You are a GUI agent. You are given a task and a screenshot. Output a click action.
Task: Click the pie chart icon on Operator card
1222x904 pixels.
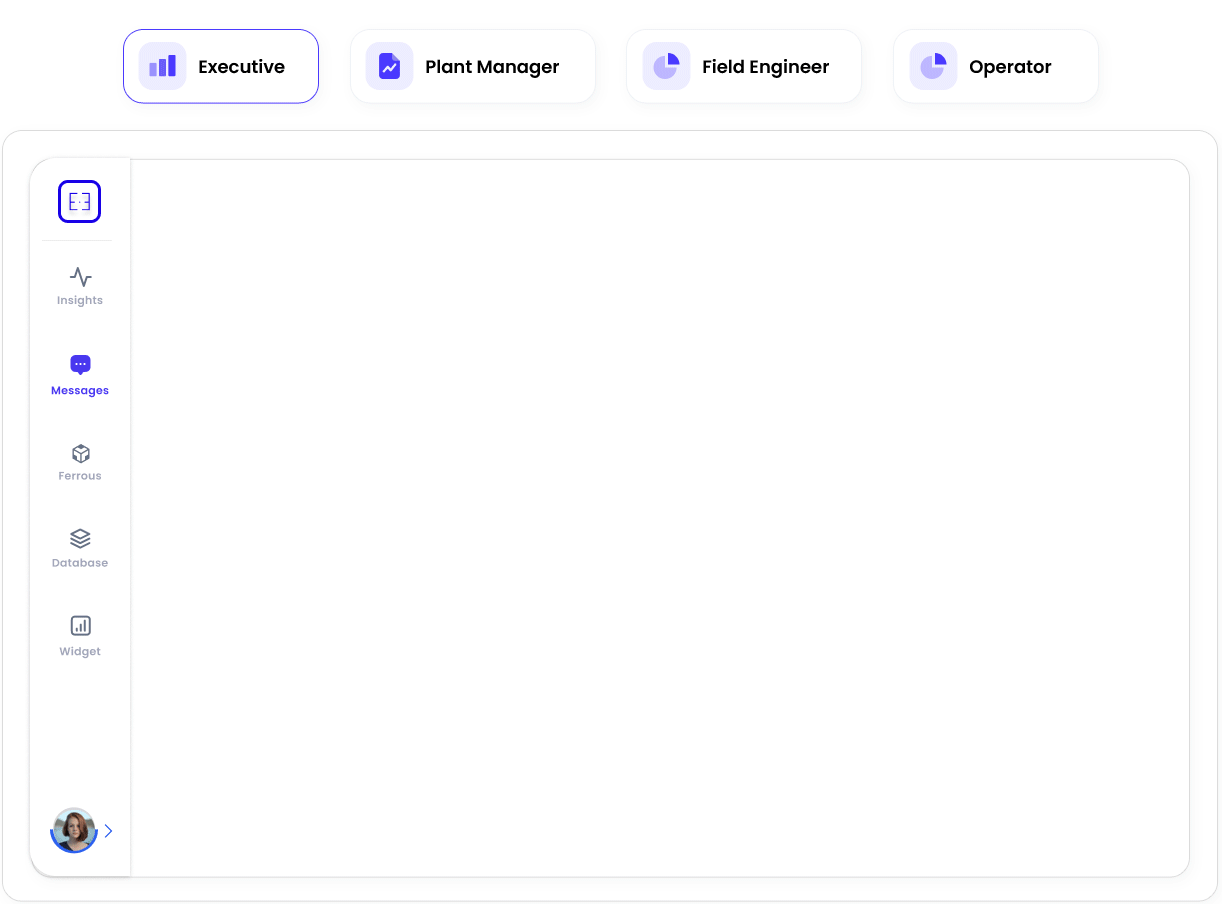coord(932,66)
